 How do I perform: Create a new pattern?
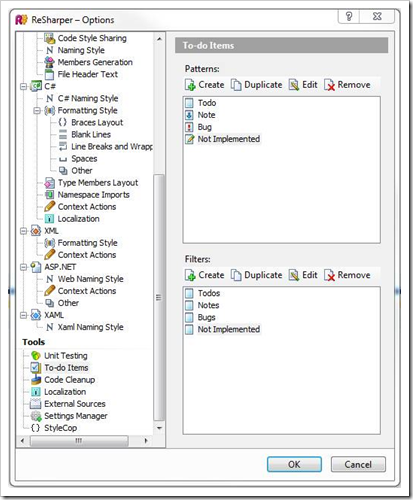[205, 85]
